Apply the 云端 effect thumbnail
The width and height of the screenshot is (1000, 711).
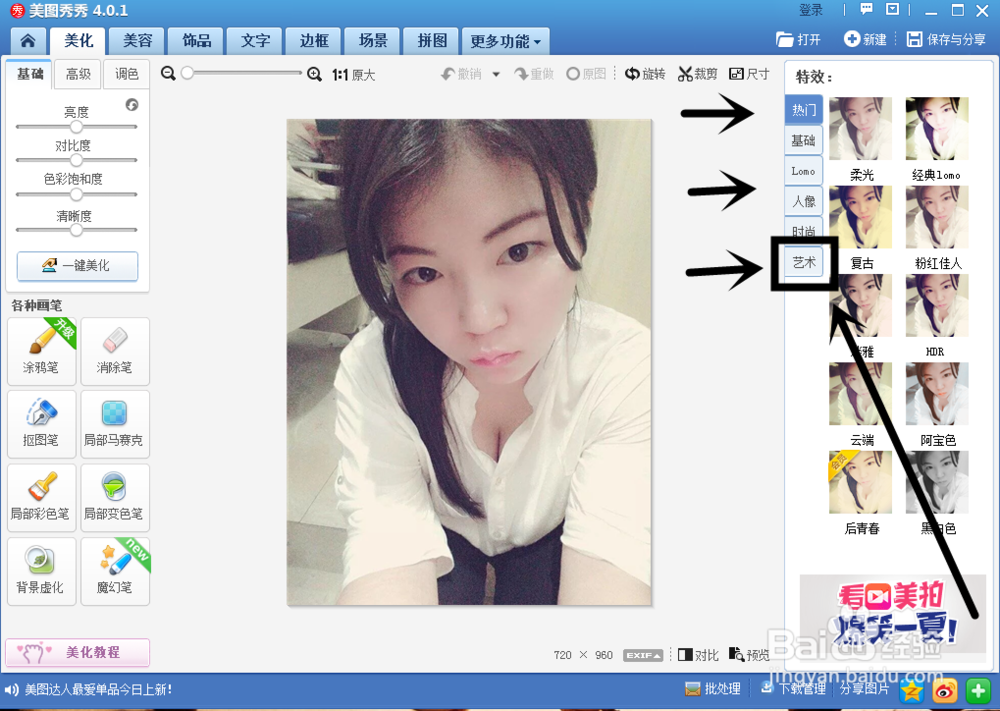[860, 394]
